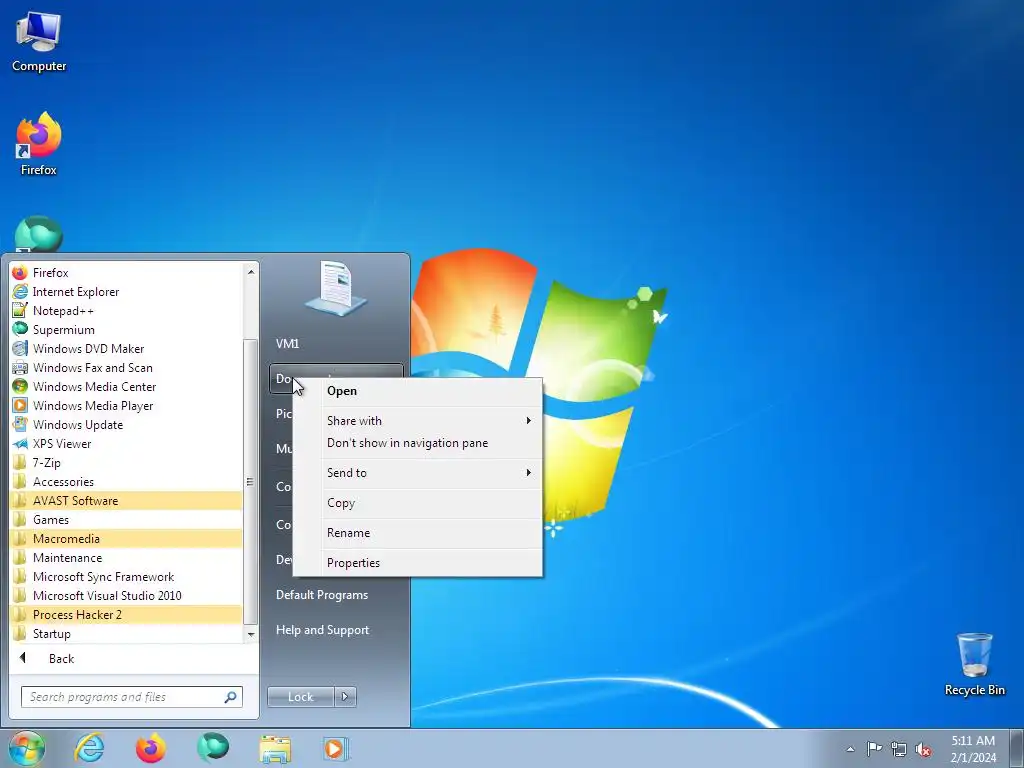Open Default Programs
The width and height of the screenshot is (1024, 768).
pos(336,595)
